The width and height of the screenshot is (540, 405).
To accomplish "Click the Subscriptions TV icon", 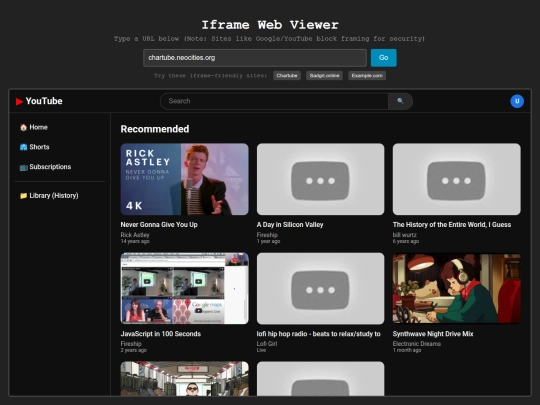I will (23, 167).
